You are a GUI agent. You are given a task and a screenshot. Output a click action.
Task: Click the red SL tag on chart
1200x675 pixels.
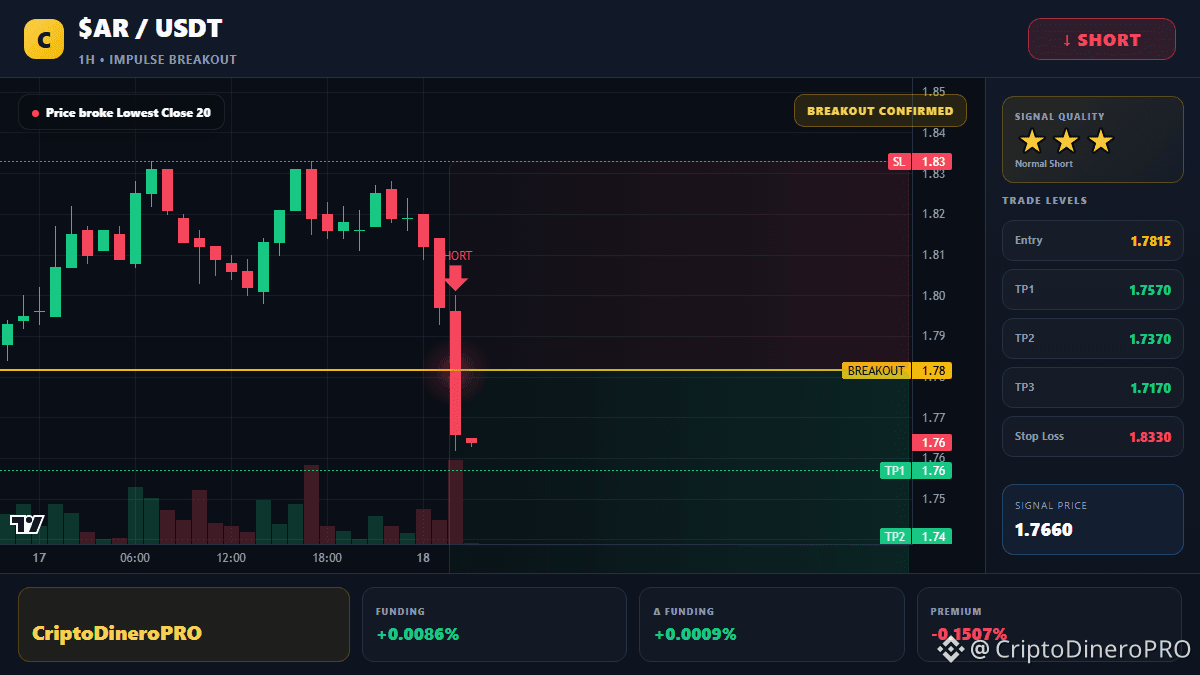899,162
